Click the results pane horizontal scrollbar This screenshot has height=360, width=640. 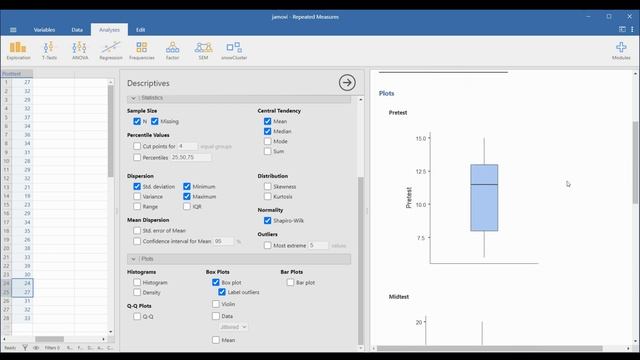tap(490, 348)
